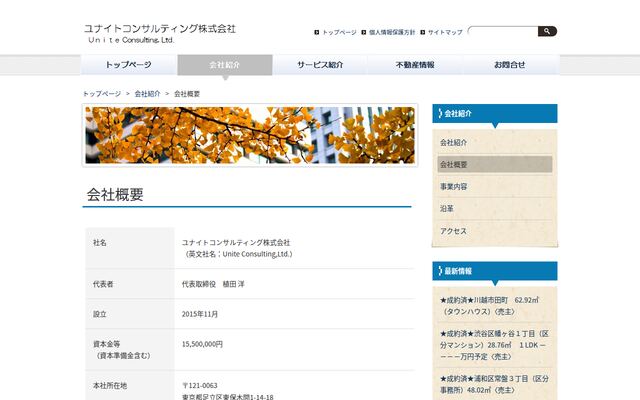Select the お問合せ navigation tab

[510, 65]
